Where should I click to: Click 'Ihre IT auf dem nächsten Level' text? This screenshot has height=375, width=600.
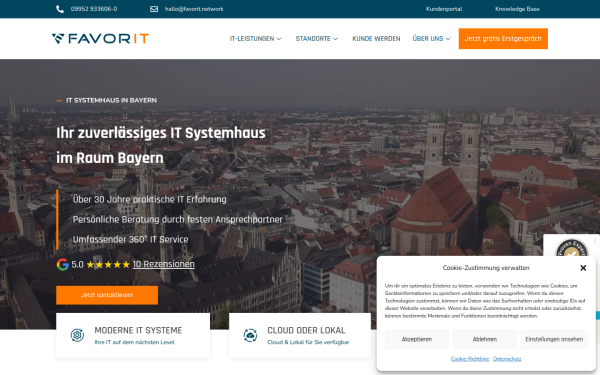click(134, 342)
